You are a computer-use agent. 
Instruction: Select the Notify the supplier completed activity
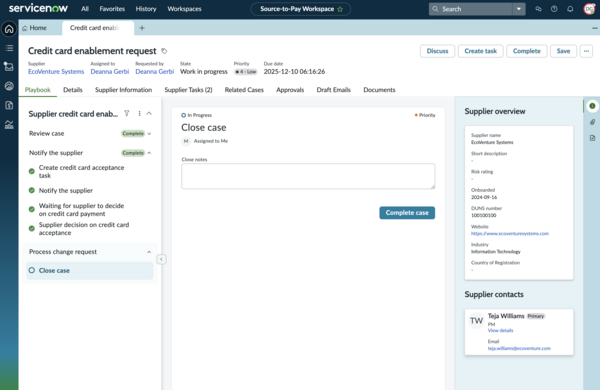pos(66,191)
